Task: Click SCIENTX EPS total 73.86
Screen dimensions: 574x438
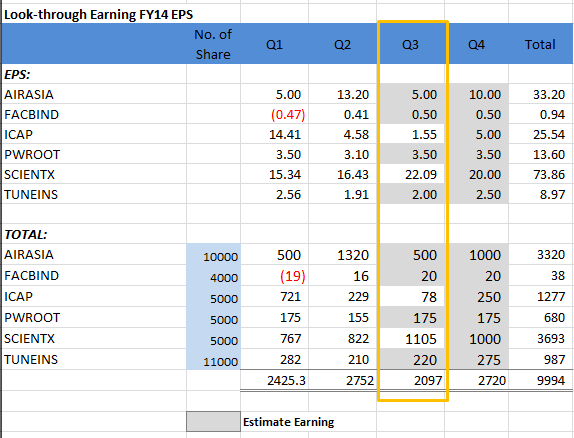Action: (549, 174)
